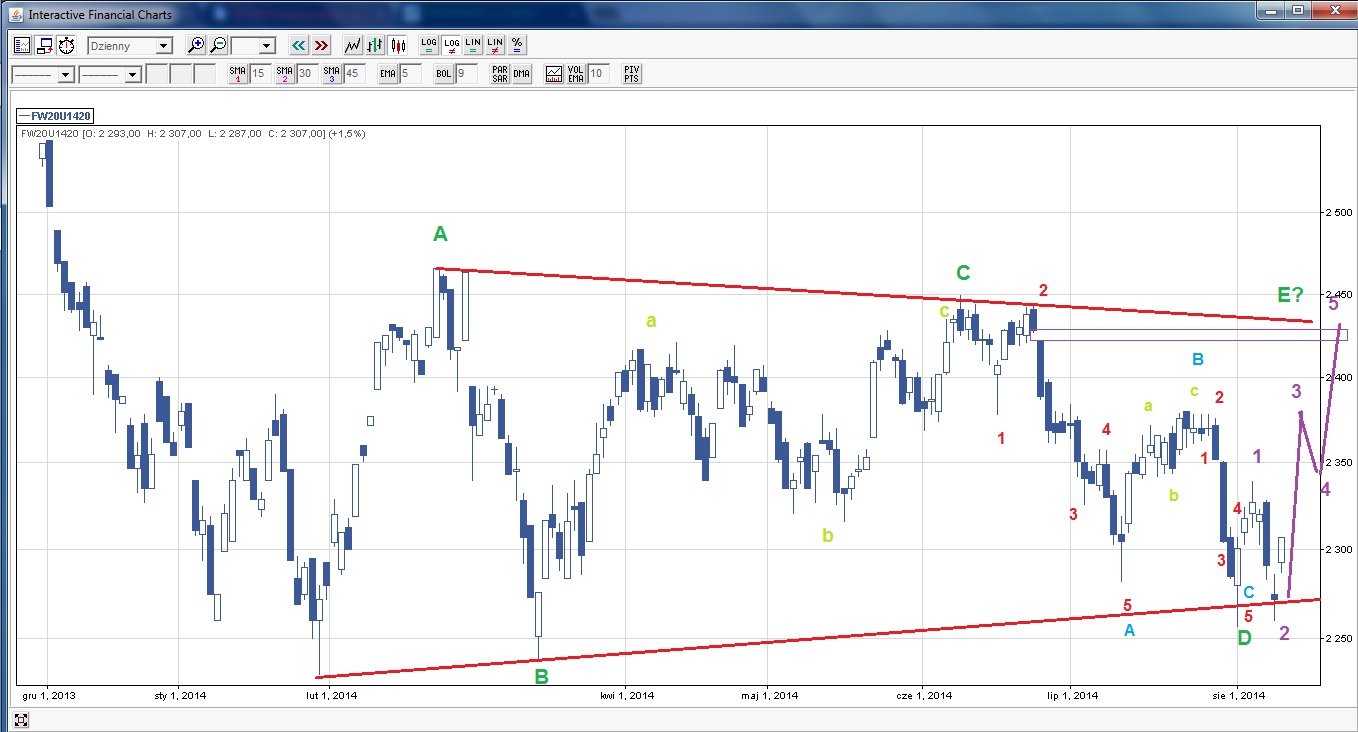Toggle Parabolic SAR indicator
The image size is (1358, 732).
[x=500, y=74]
